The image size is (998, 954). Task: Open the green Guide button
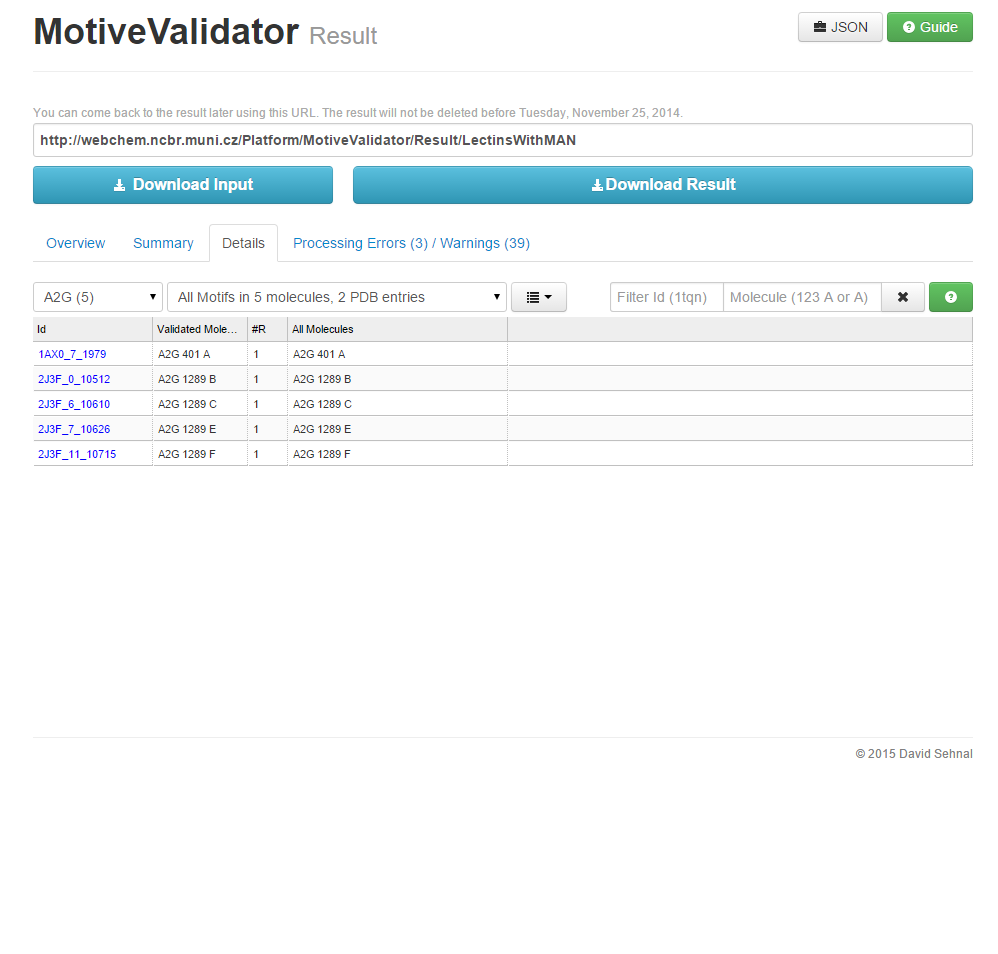click(930, 27)
